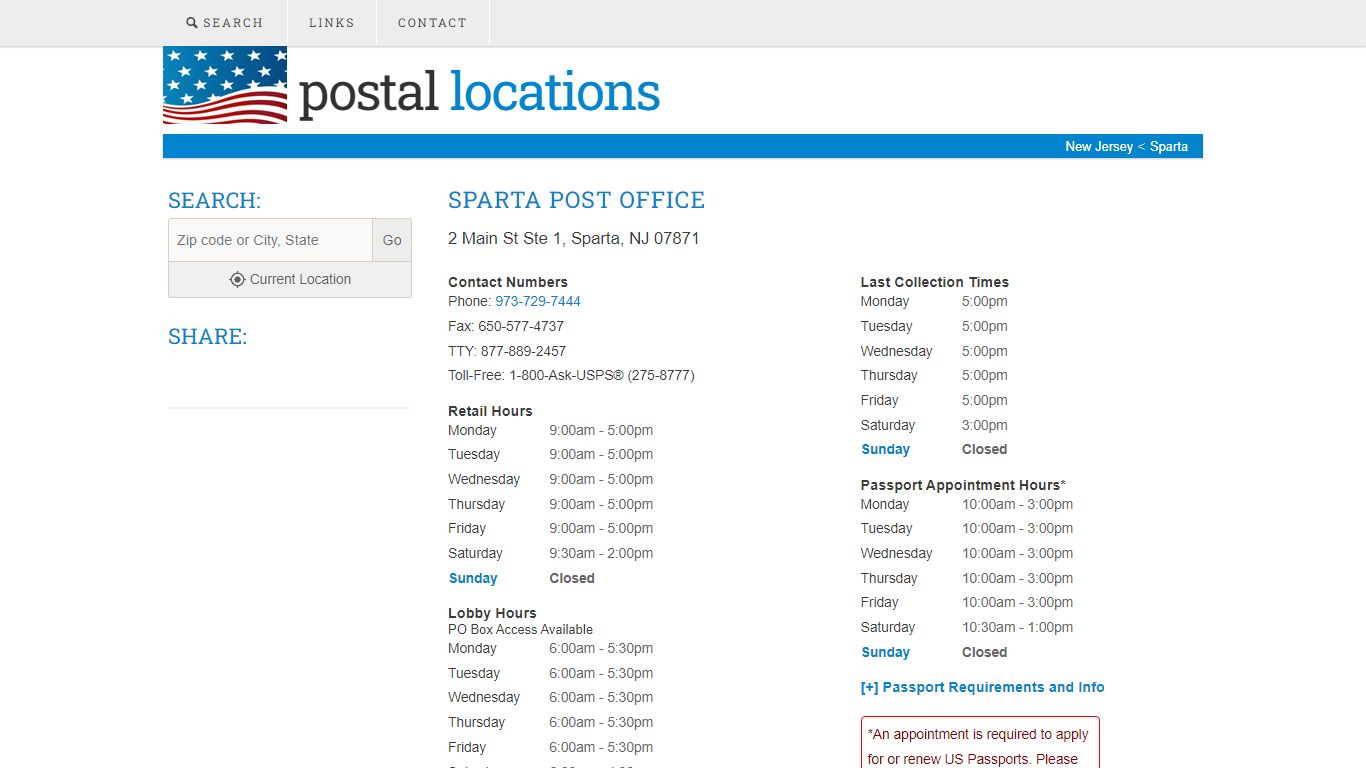Click the Contact Numbers heading

[508, 282]
